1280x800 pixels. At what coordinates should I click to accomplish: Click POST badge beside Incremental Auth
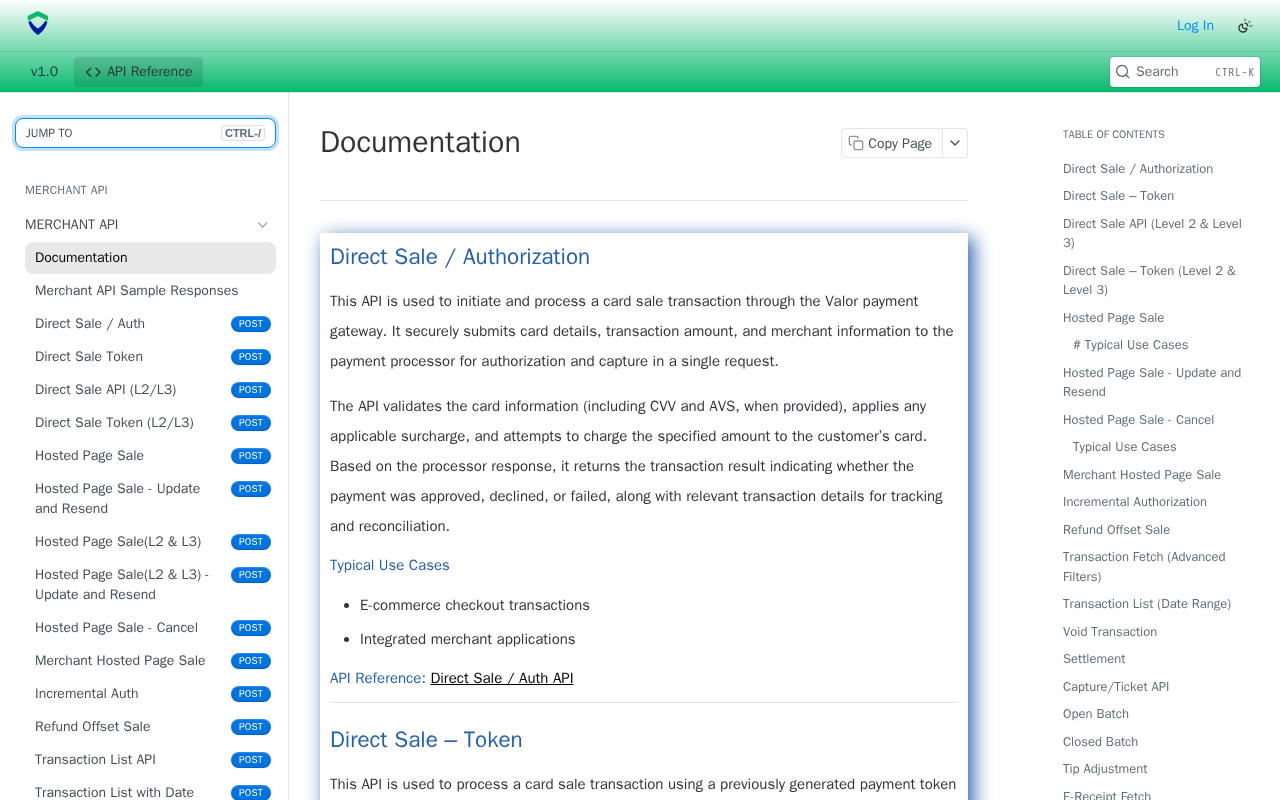coord(251,694)
